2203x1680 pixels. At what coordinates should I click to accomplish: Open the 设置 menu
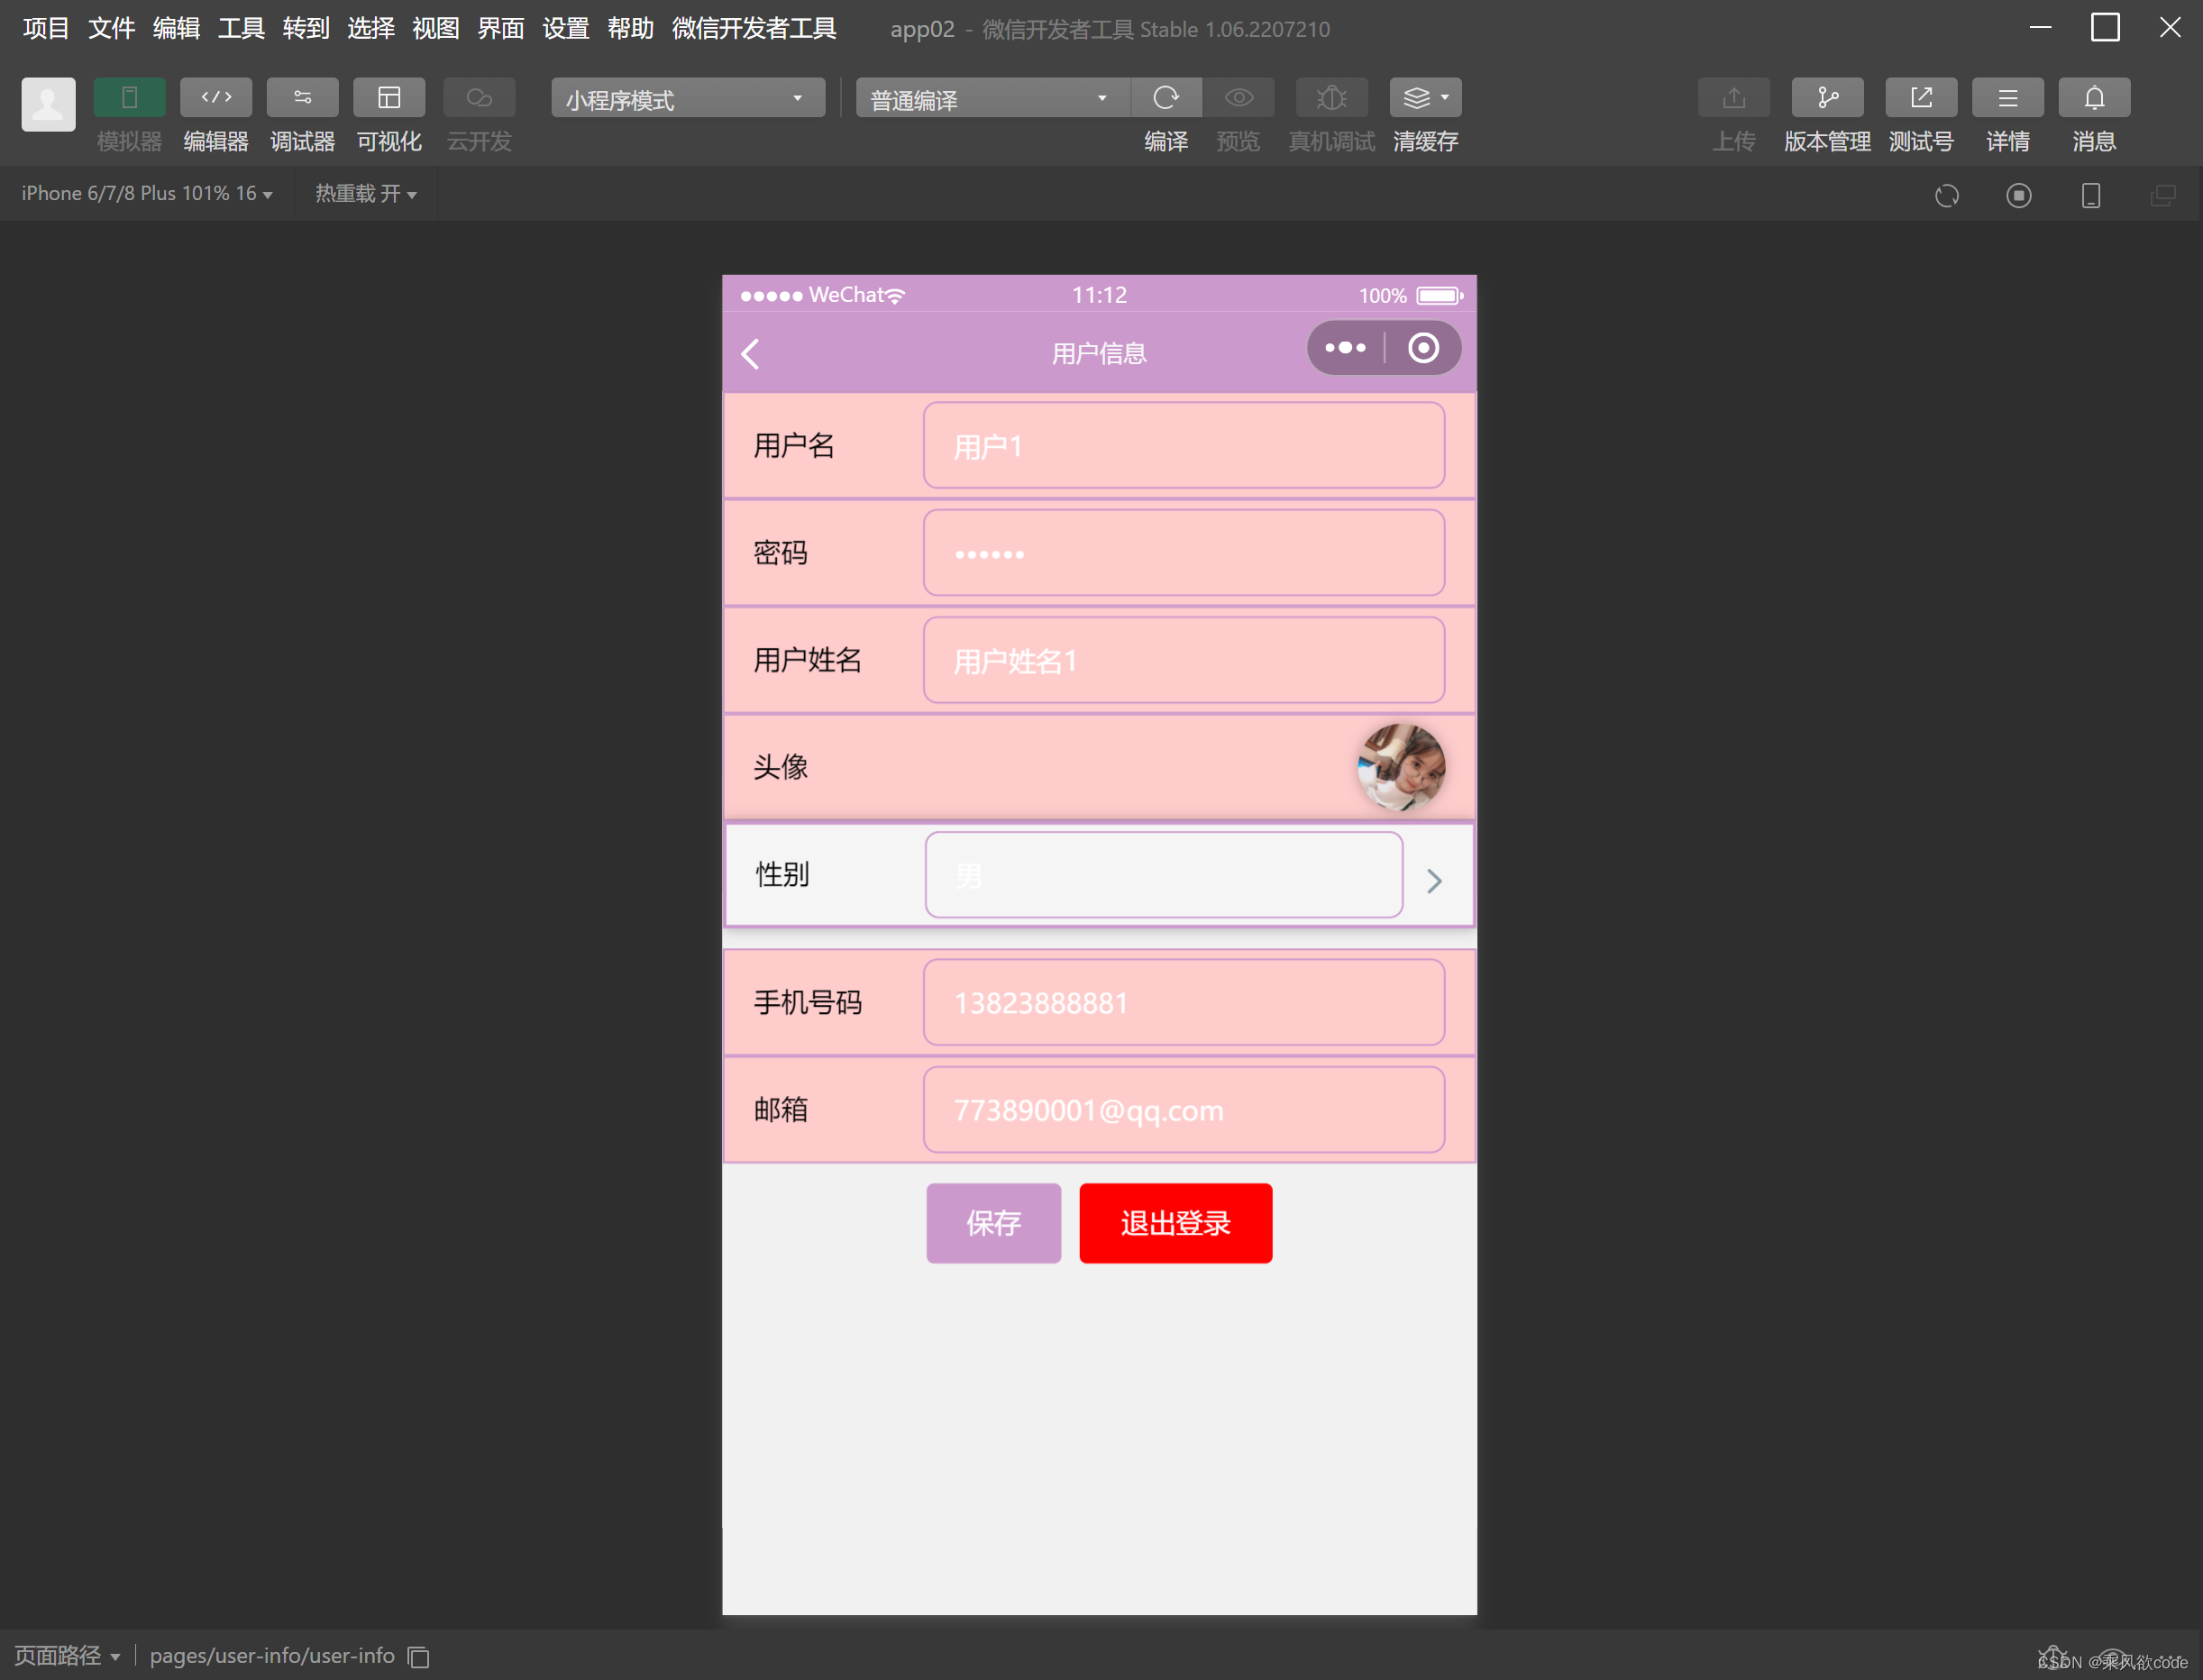tap(565, 28)
